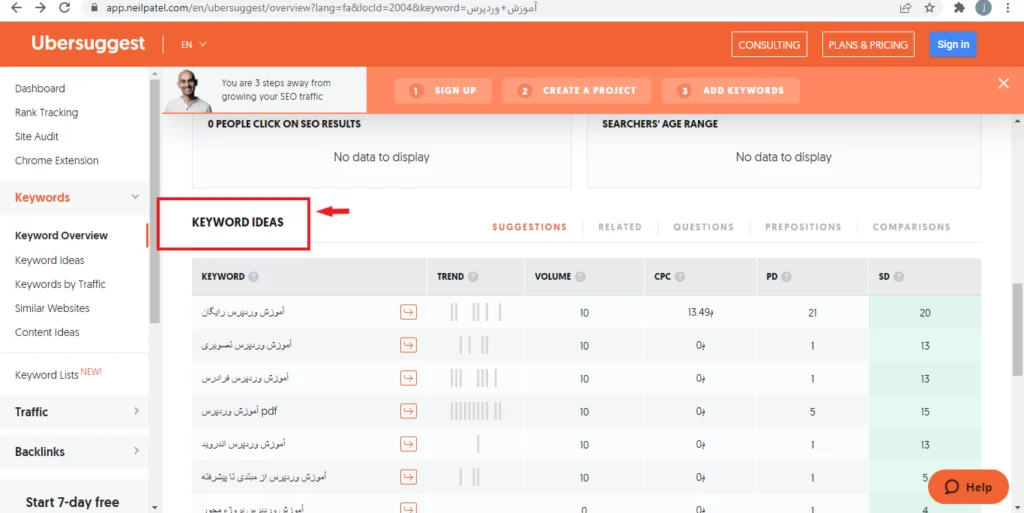Image resolution: width=1024 pixels, height=513 pixels.
Task: Click the arrow icon in the pdf keyword row
Action: pyautogui.click(x=408, y=411)
